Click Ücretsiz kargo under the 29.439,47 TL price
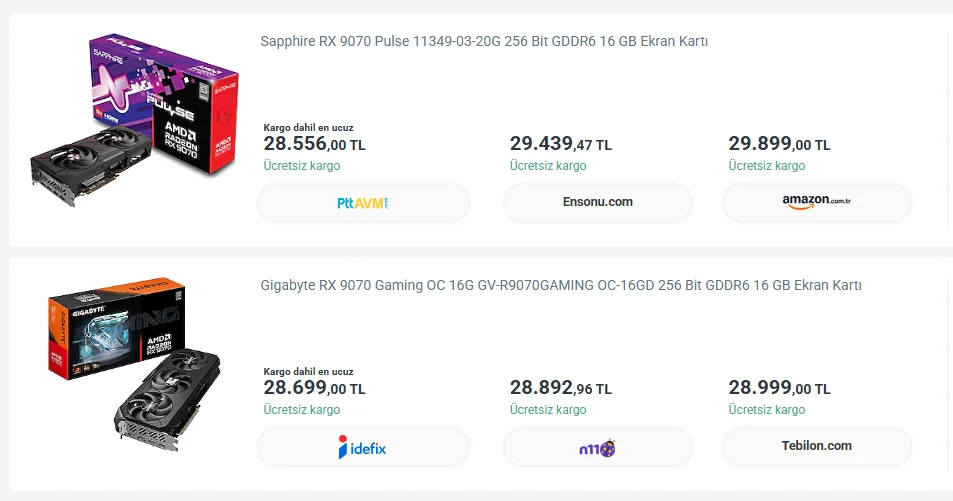Screen dimensions: 953x501 (x=547, y=166)
